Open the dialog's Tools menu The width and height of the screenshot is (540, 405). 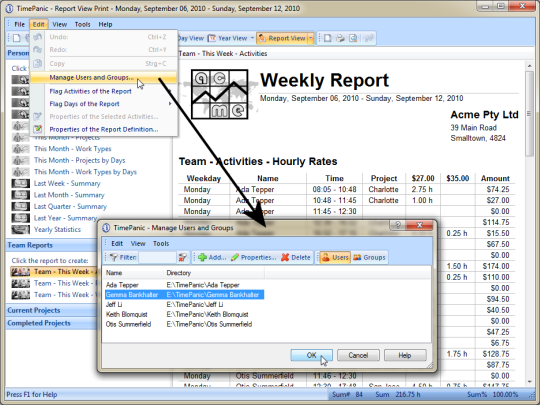pos(161,243)
